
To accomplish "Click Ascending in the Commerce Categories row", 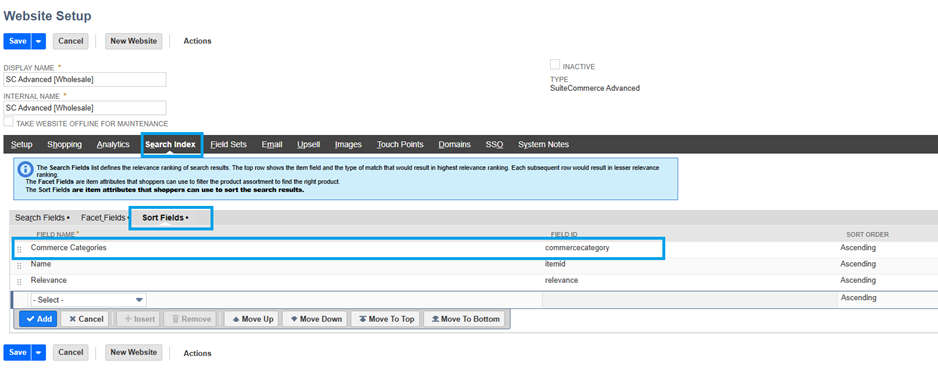I will pyautogui.click(x=858, y=247).
